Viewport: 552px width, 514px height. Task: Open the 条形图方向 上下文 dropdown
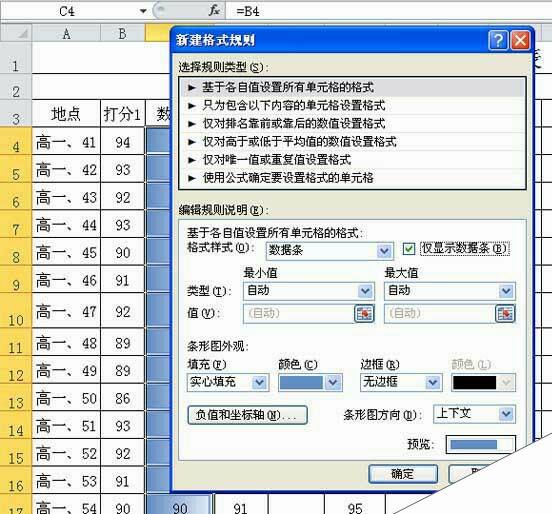[506, 414]
